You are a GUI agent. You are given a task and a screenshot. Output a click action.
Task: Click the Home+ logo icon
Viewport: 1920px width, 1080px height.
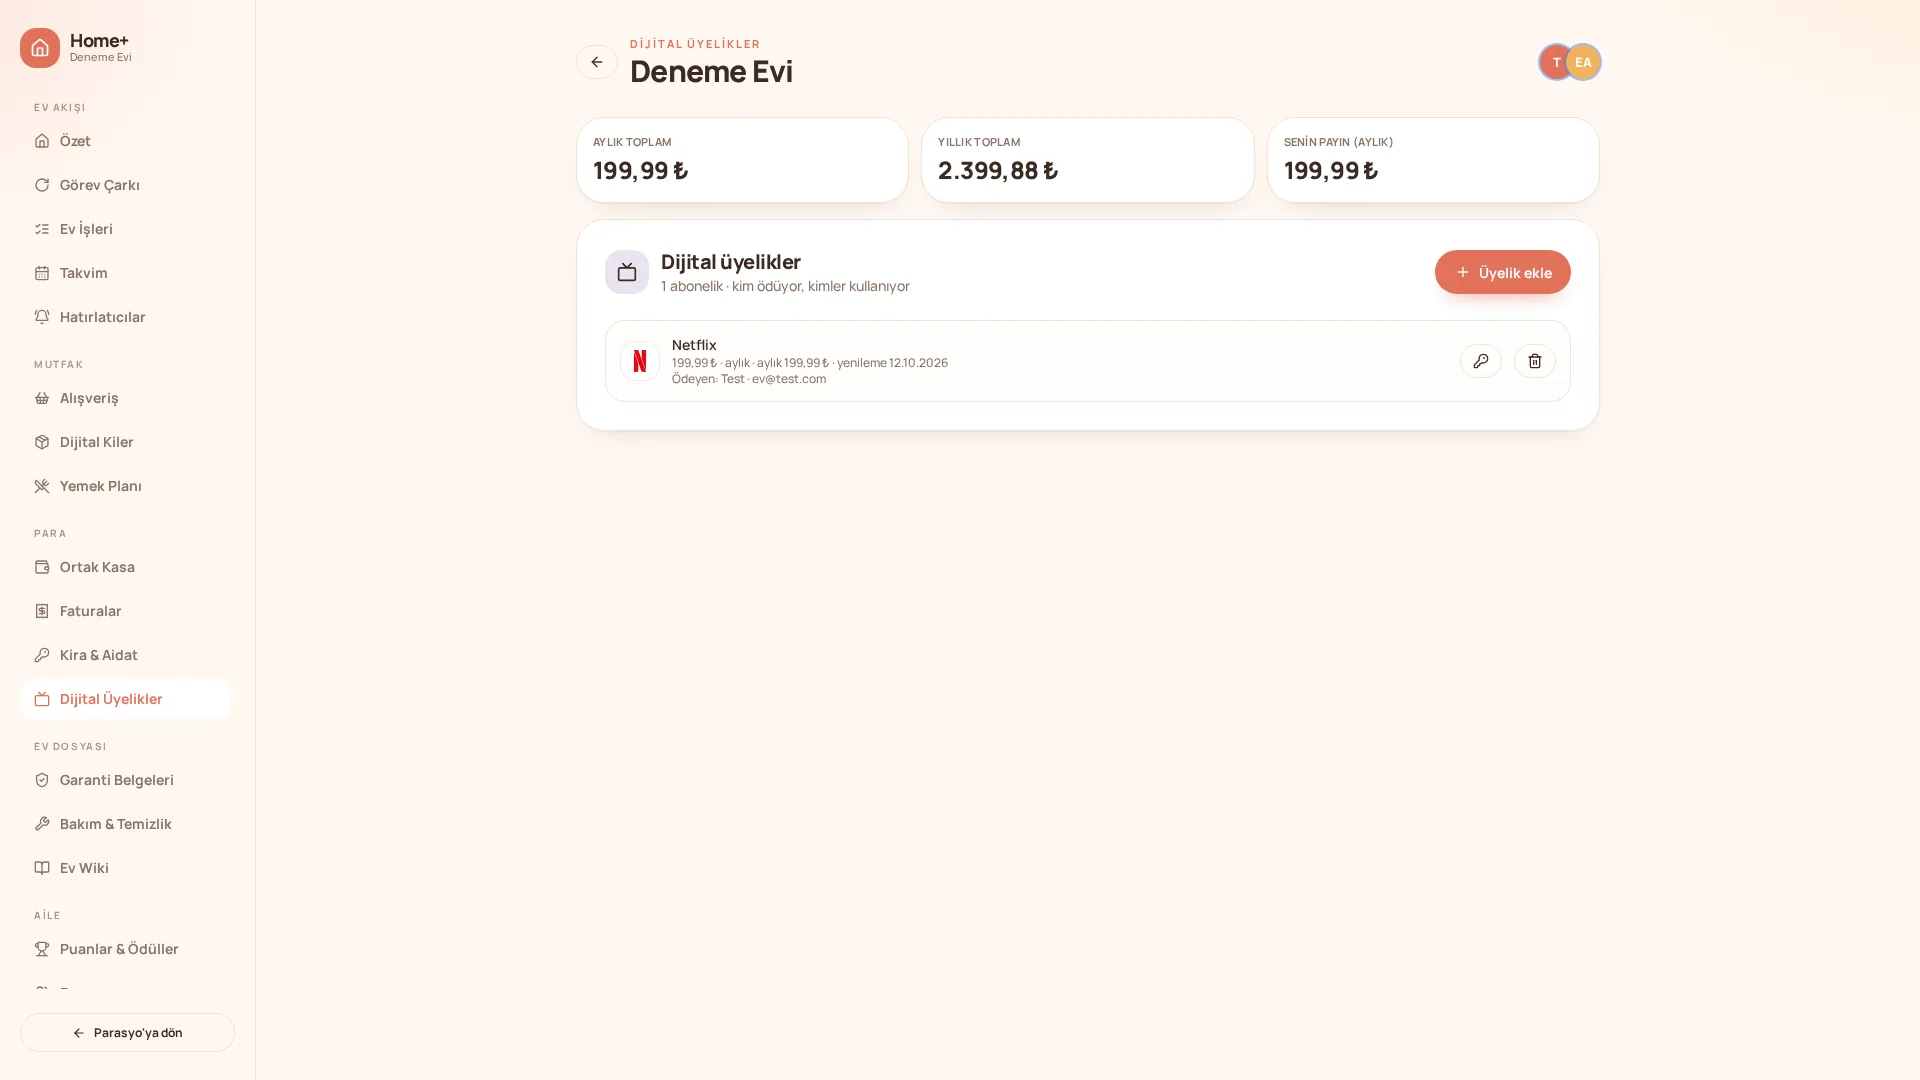click(40, 48)
